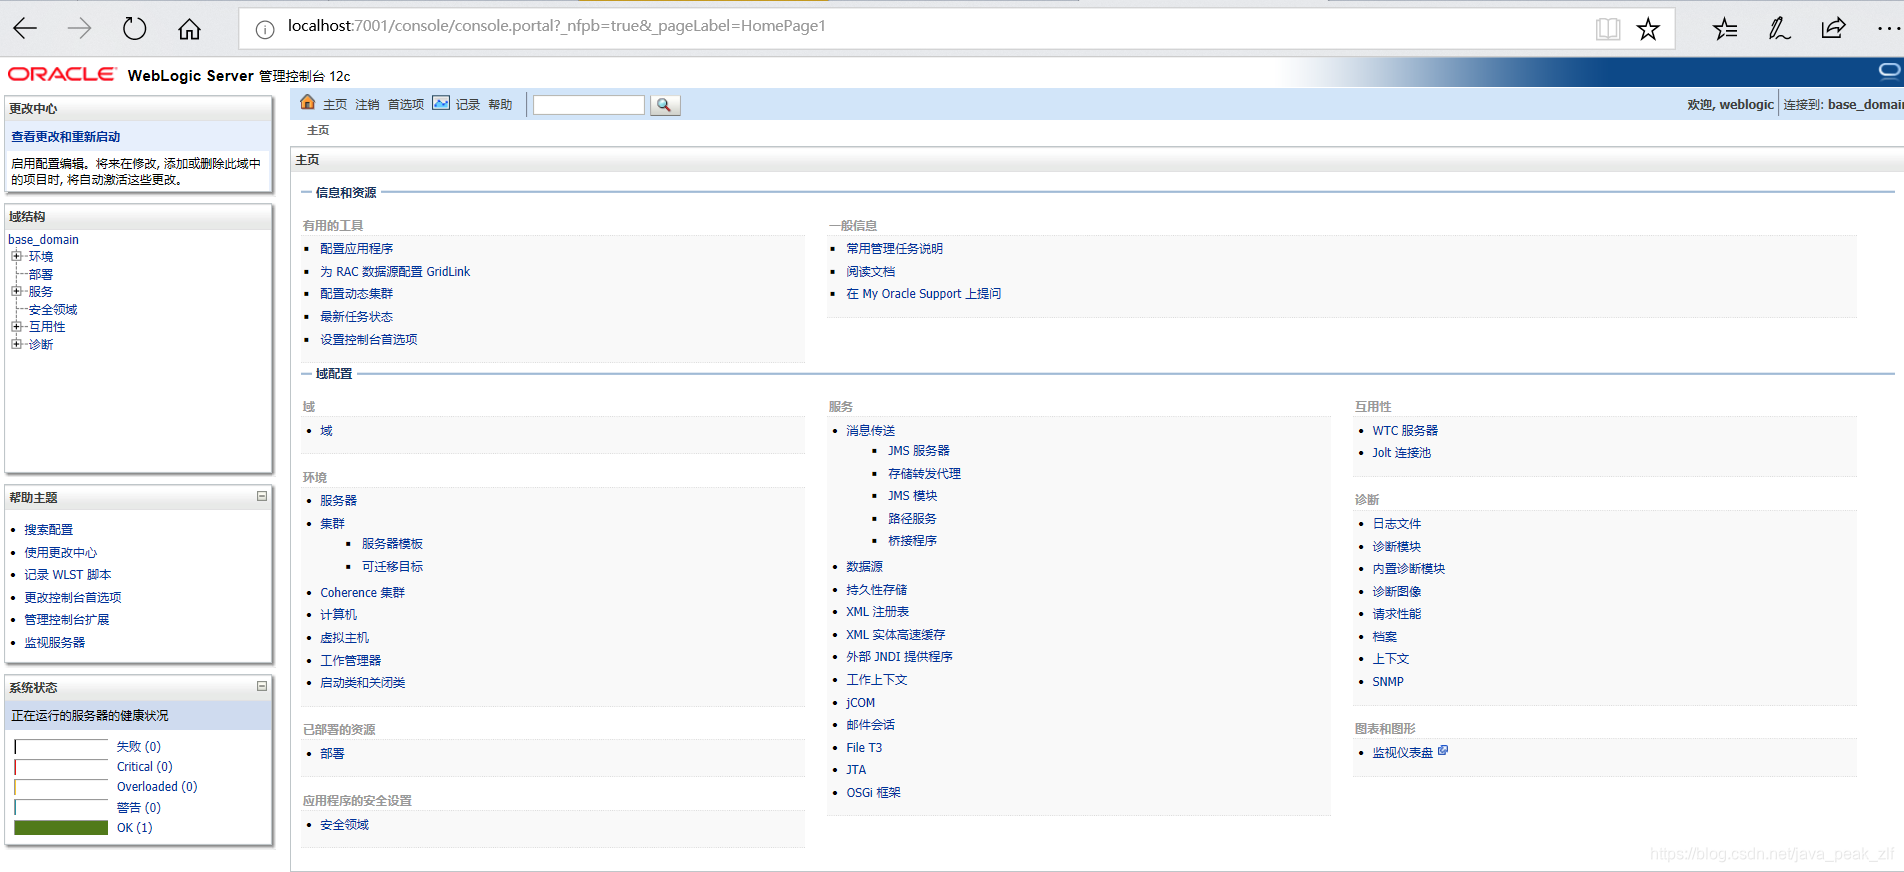Collapse the 系统状态 panel
The width and height of the screenshot is (1904, 872).
point(262,686)
